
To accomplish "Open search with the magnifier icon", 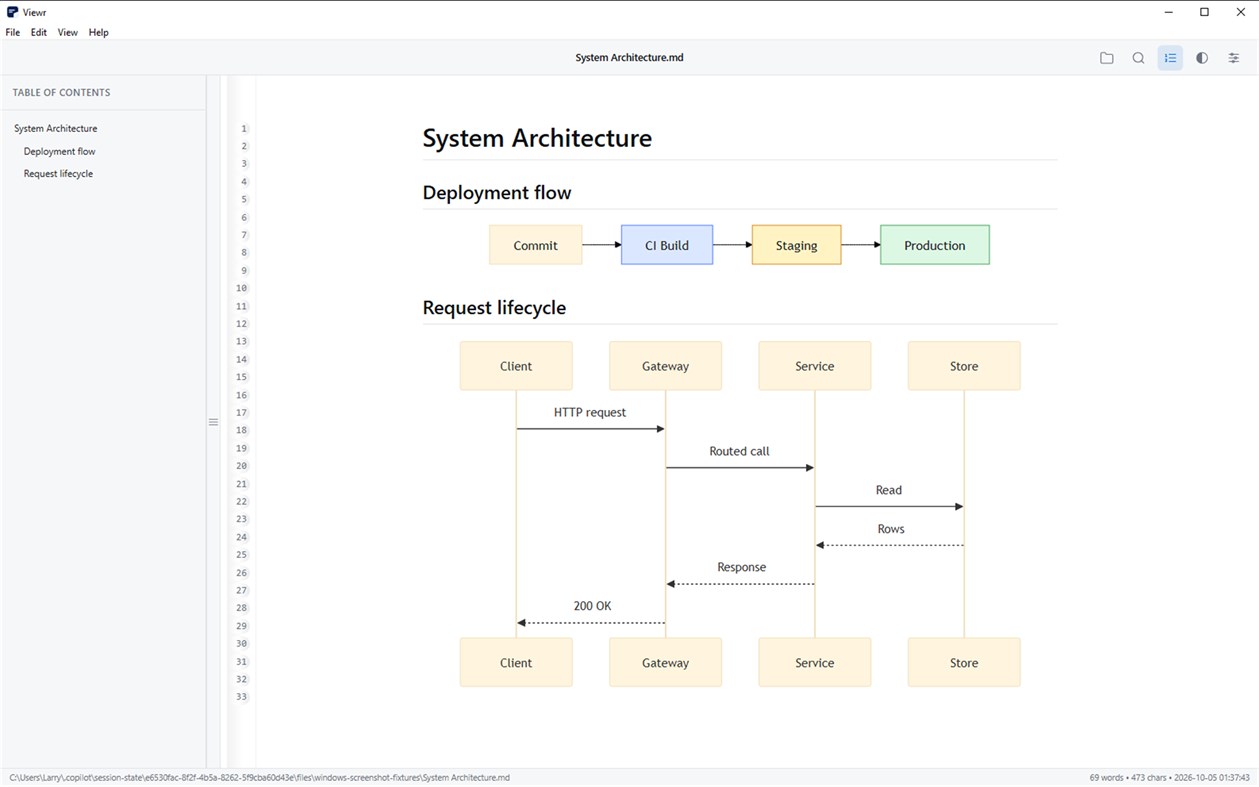I will click(x=1138, y=58).
